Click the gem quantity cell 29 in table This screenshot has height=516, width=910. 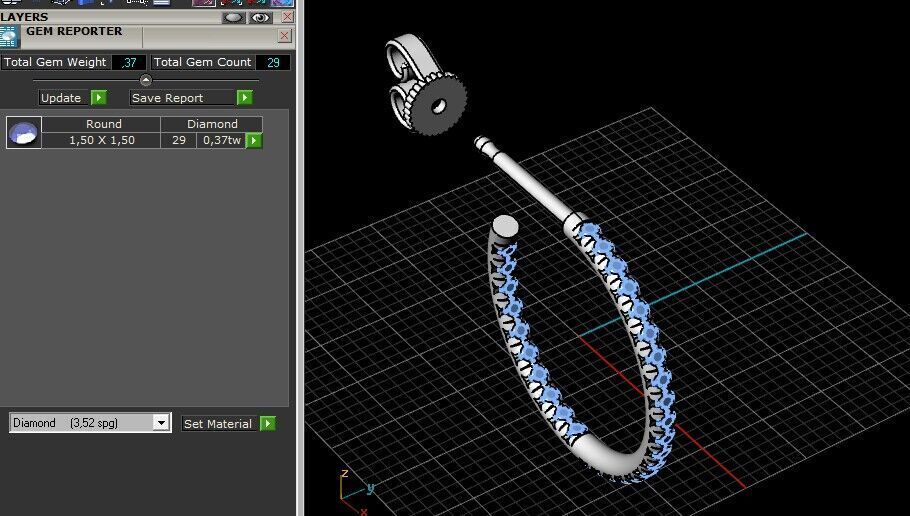(179, 140)
